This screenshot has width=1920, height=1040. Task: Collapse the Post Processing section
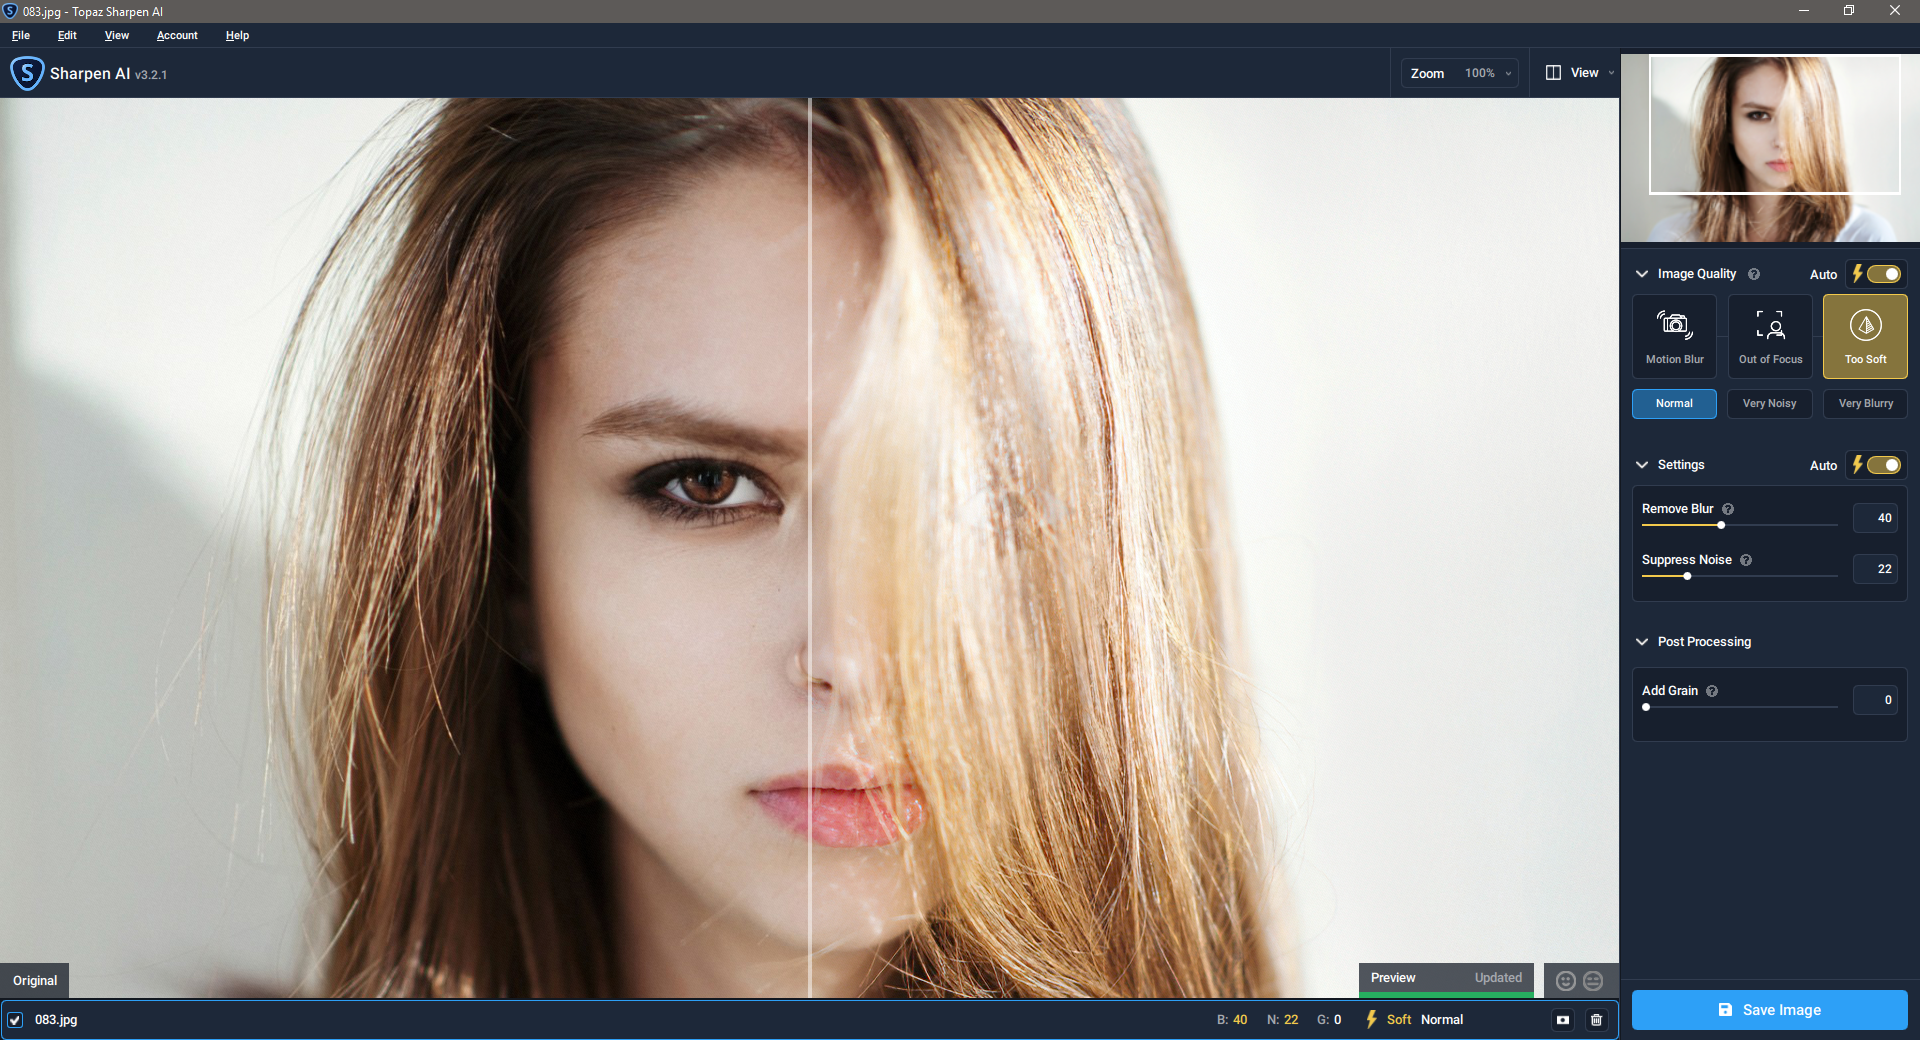(1642, 642)
